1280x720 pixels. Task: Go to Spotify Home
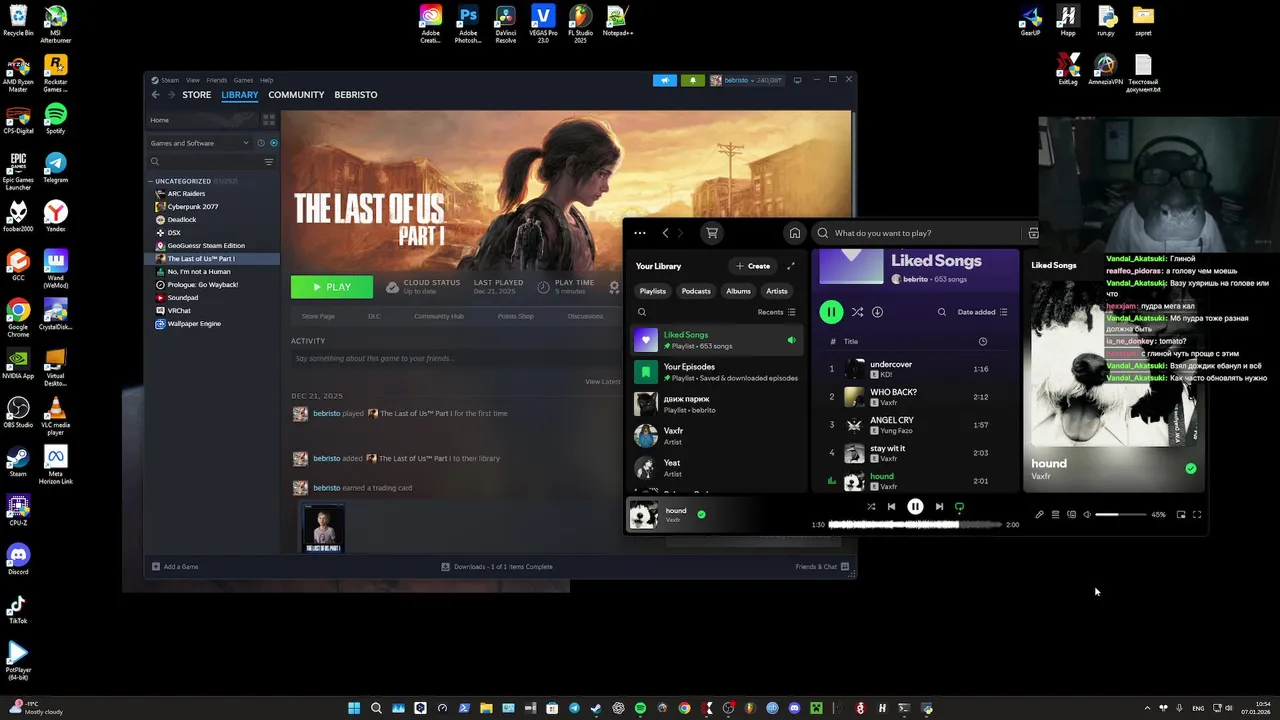click(795, 233)
